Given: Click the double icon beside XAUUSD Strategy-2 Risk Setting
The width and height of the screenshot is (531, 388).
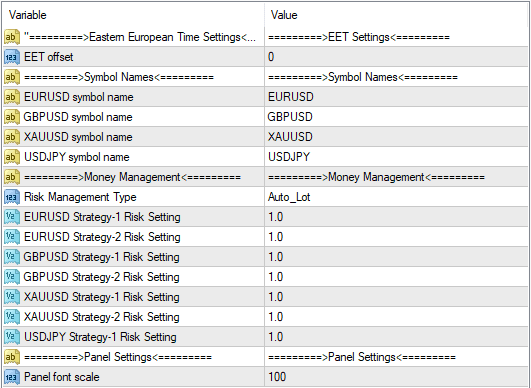Looking at the screenshot, I should click(x=12, y=317).
